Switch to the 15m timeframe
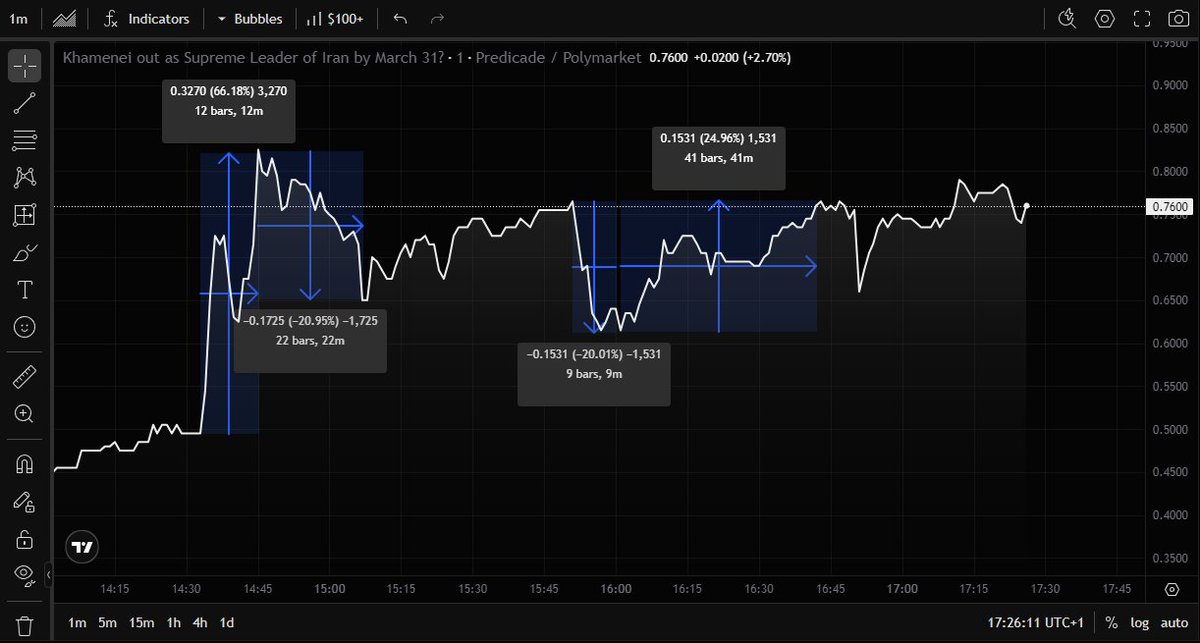Viewport: 1200px width, 643px height. pyautogui.click(x=141, y=622)
